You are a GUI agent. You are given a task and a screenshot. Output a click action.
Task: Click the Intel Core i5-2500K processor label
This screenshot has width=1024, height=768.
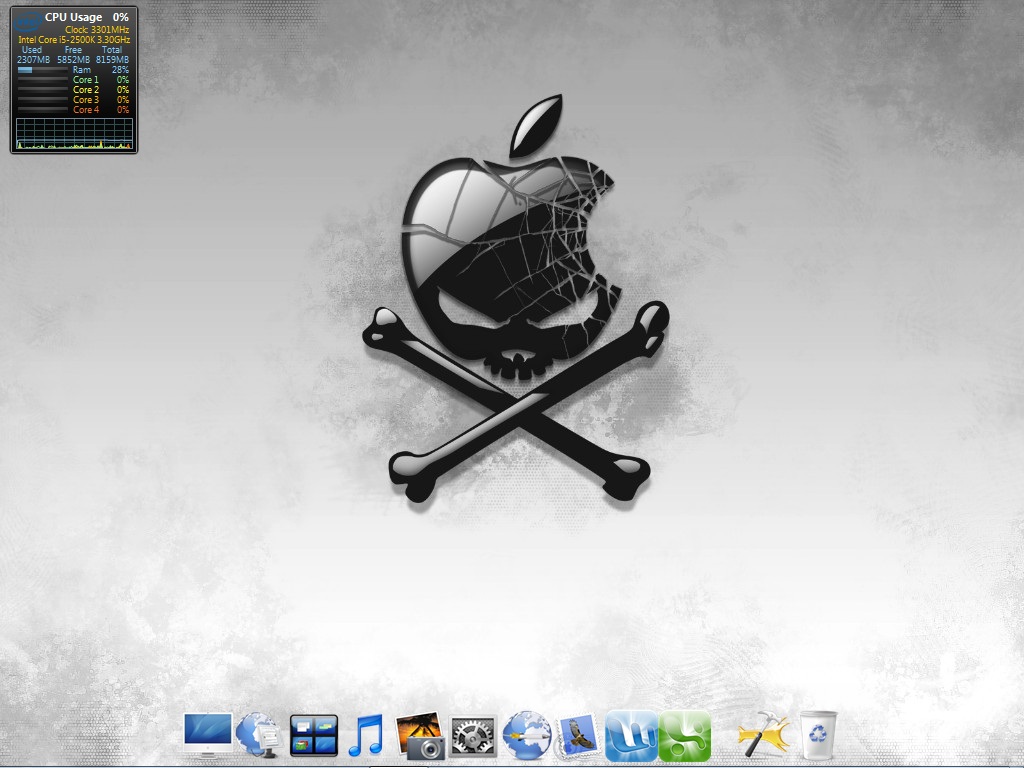click(x=74, y=40)
